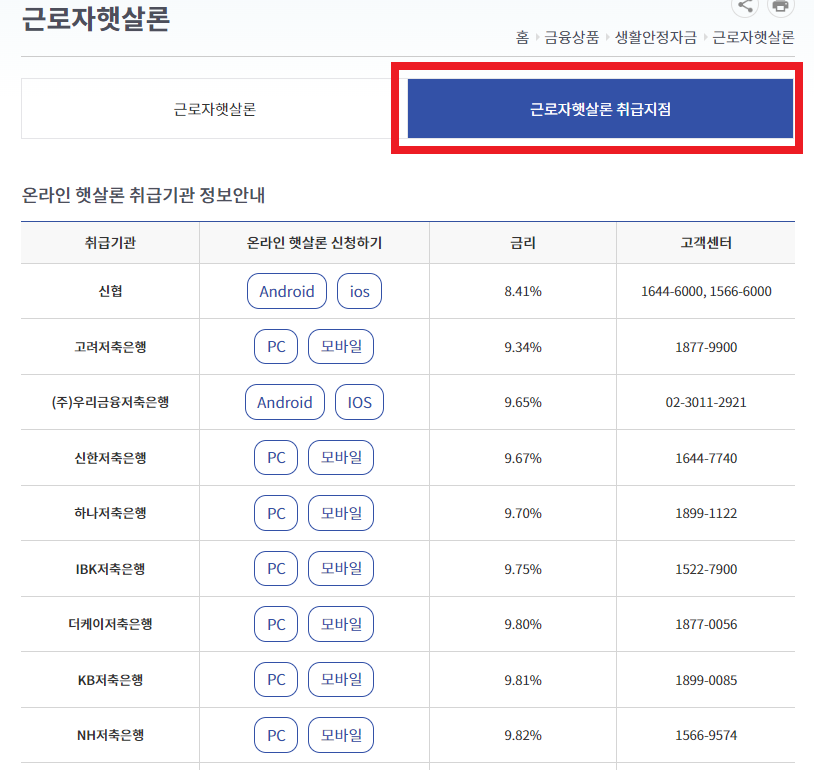Image resolution: width=814 pixels, height=770 pixels.
Task: Click phone number 02-3011-2921
Action: [x=706, y=402]
